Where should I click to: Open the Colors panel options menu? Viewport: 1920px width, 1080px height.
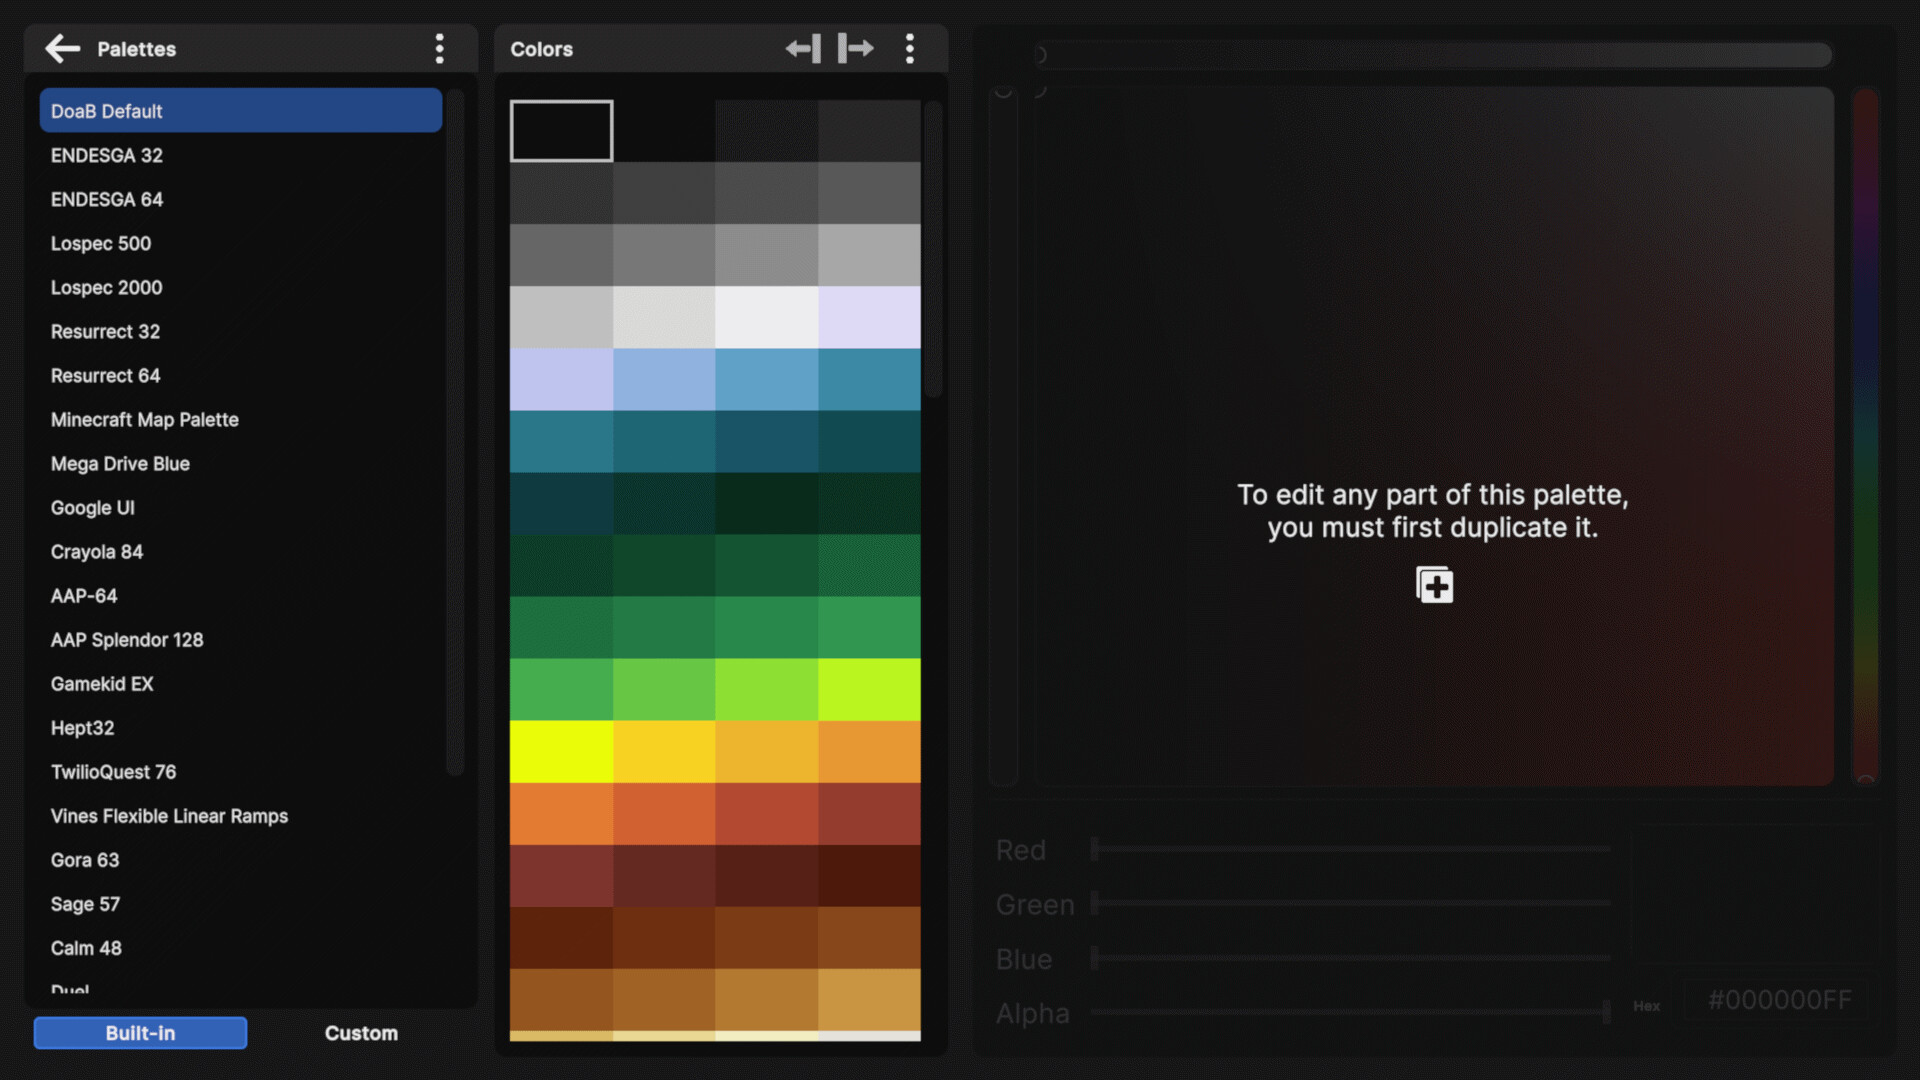click(910, 48)
